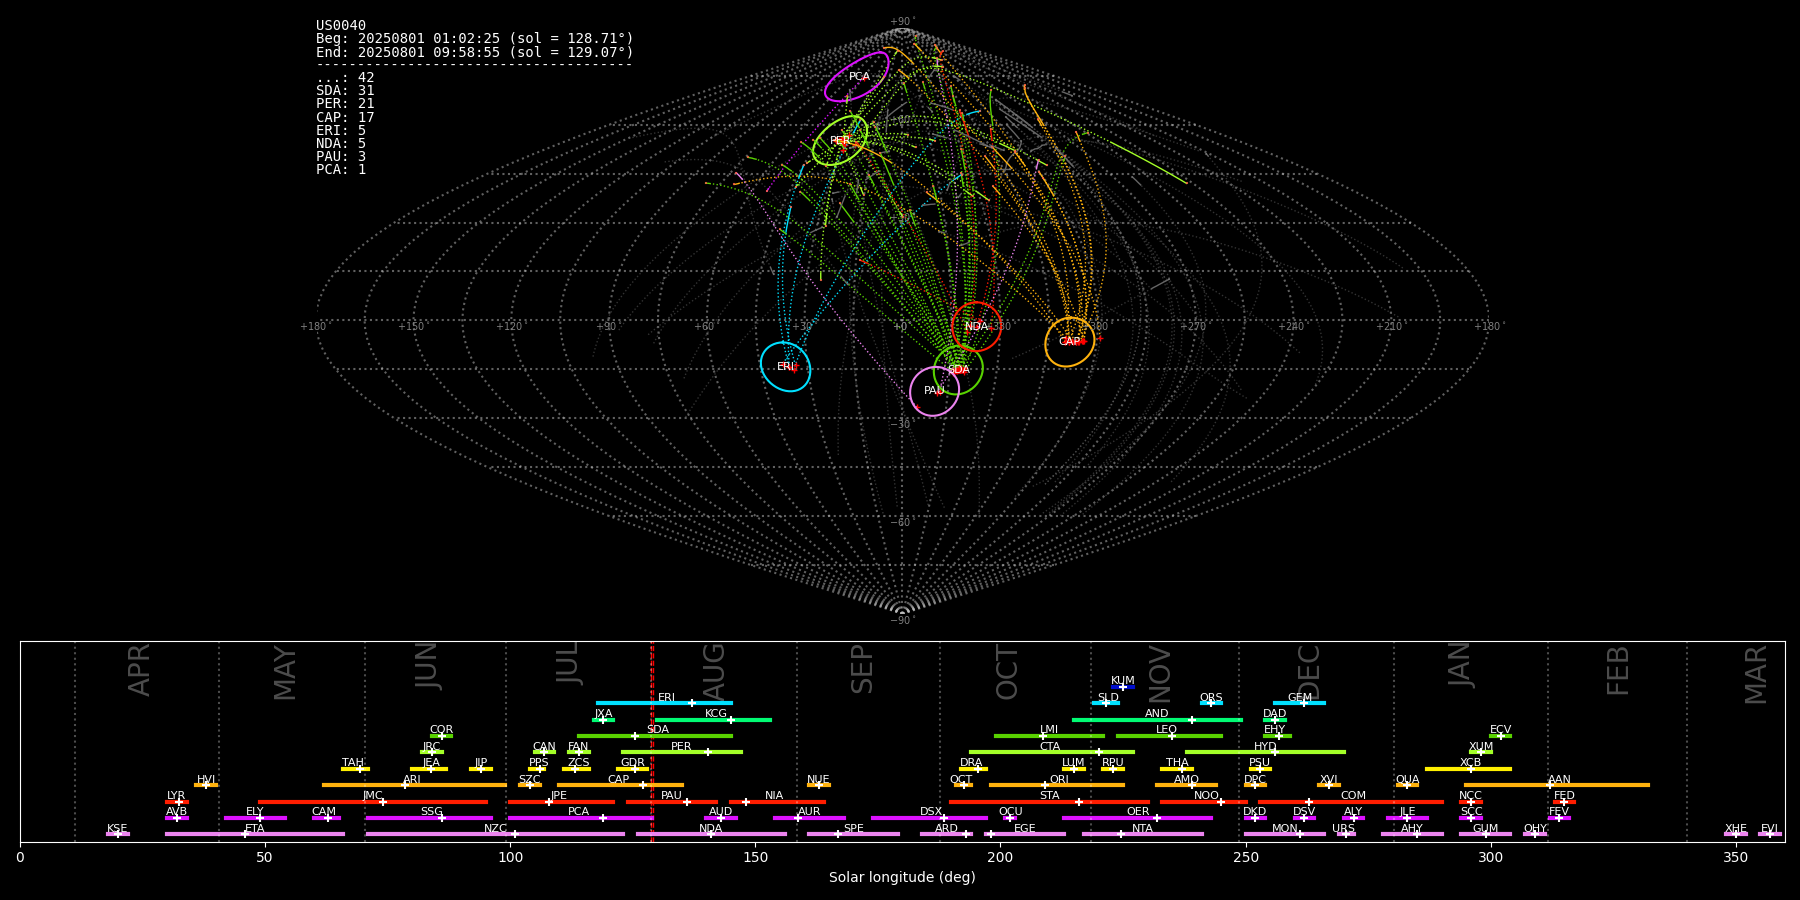The width and height of the screenshot is (1800, 900).
Task: Click the 'SDA: 31' count in legend
Action: pos(345,91)
